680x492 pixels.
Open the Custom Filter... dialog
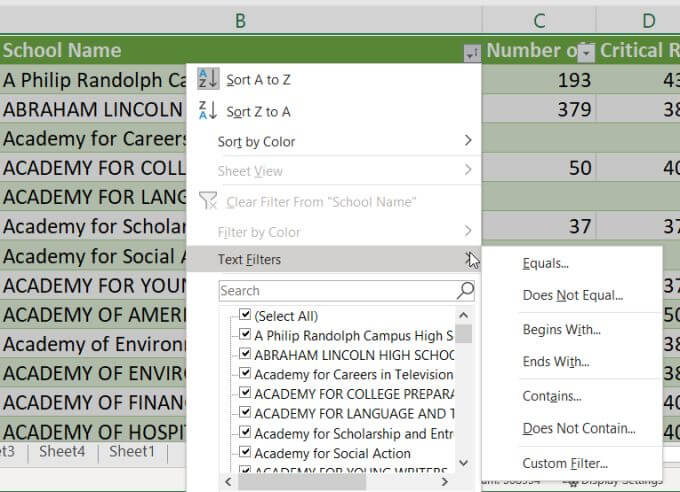point(564,463)
